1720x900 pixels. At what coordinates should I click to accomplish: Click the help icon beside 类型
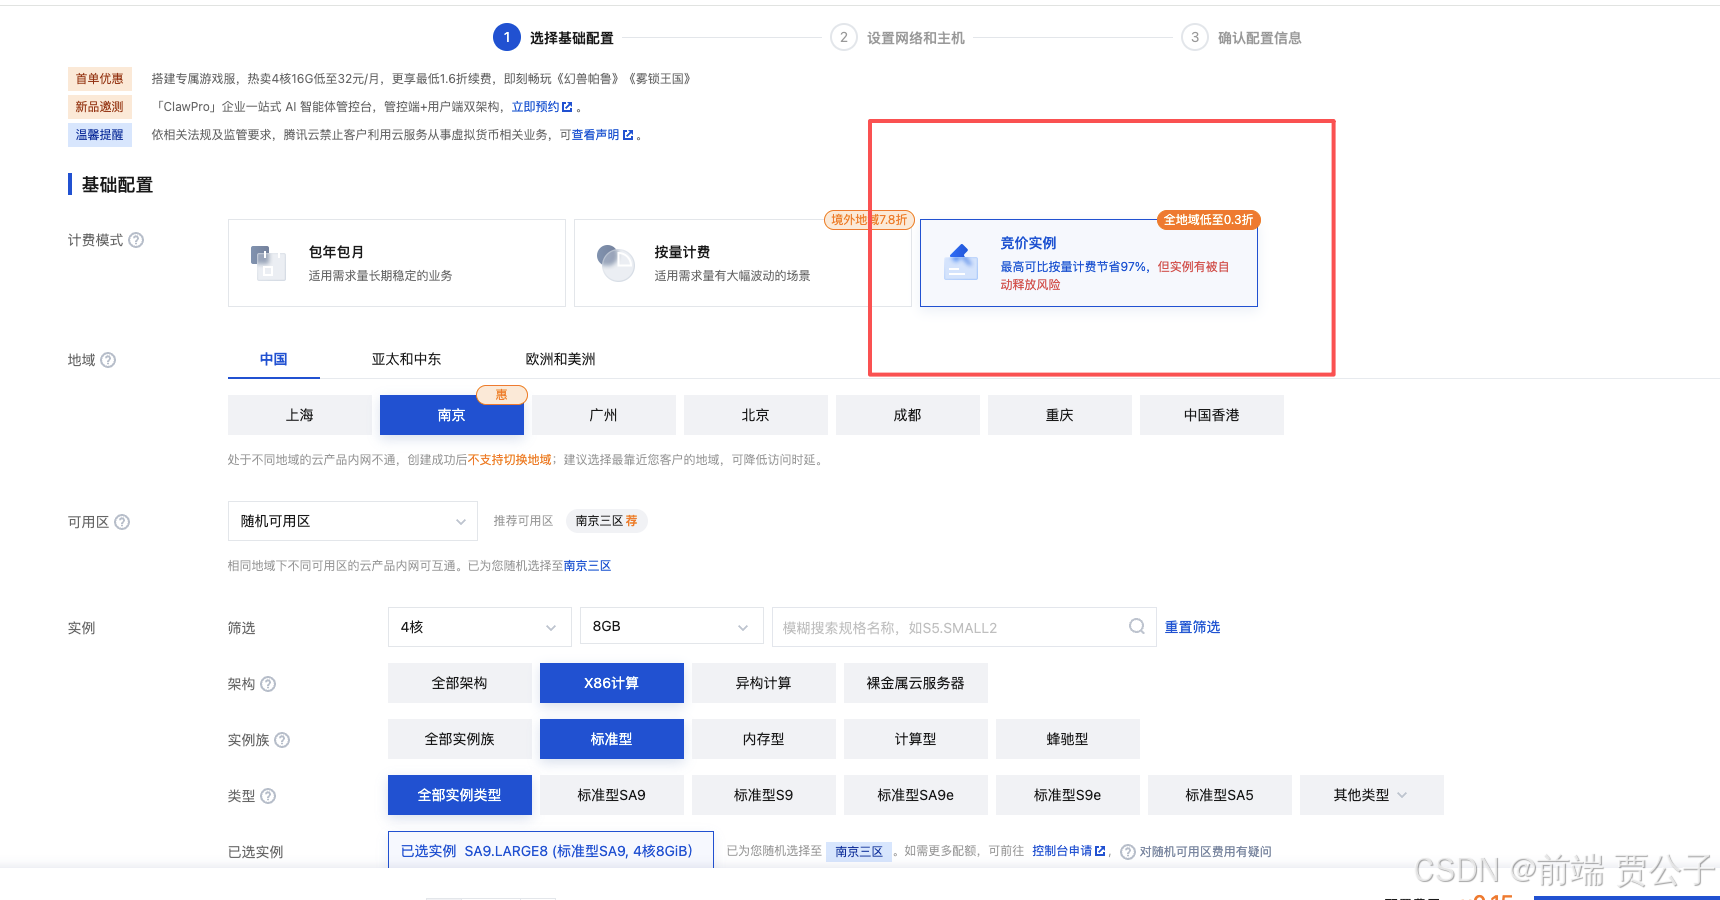(x=268, y=796)
